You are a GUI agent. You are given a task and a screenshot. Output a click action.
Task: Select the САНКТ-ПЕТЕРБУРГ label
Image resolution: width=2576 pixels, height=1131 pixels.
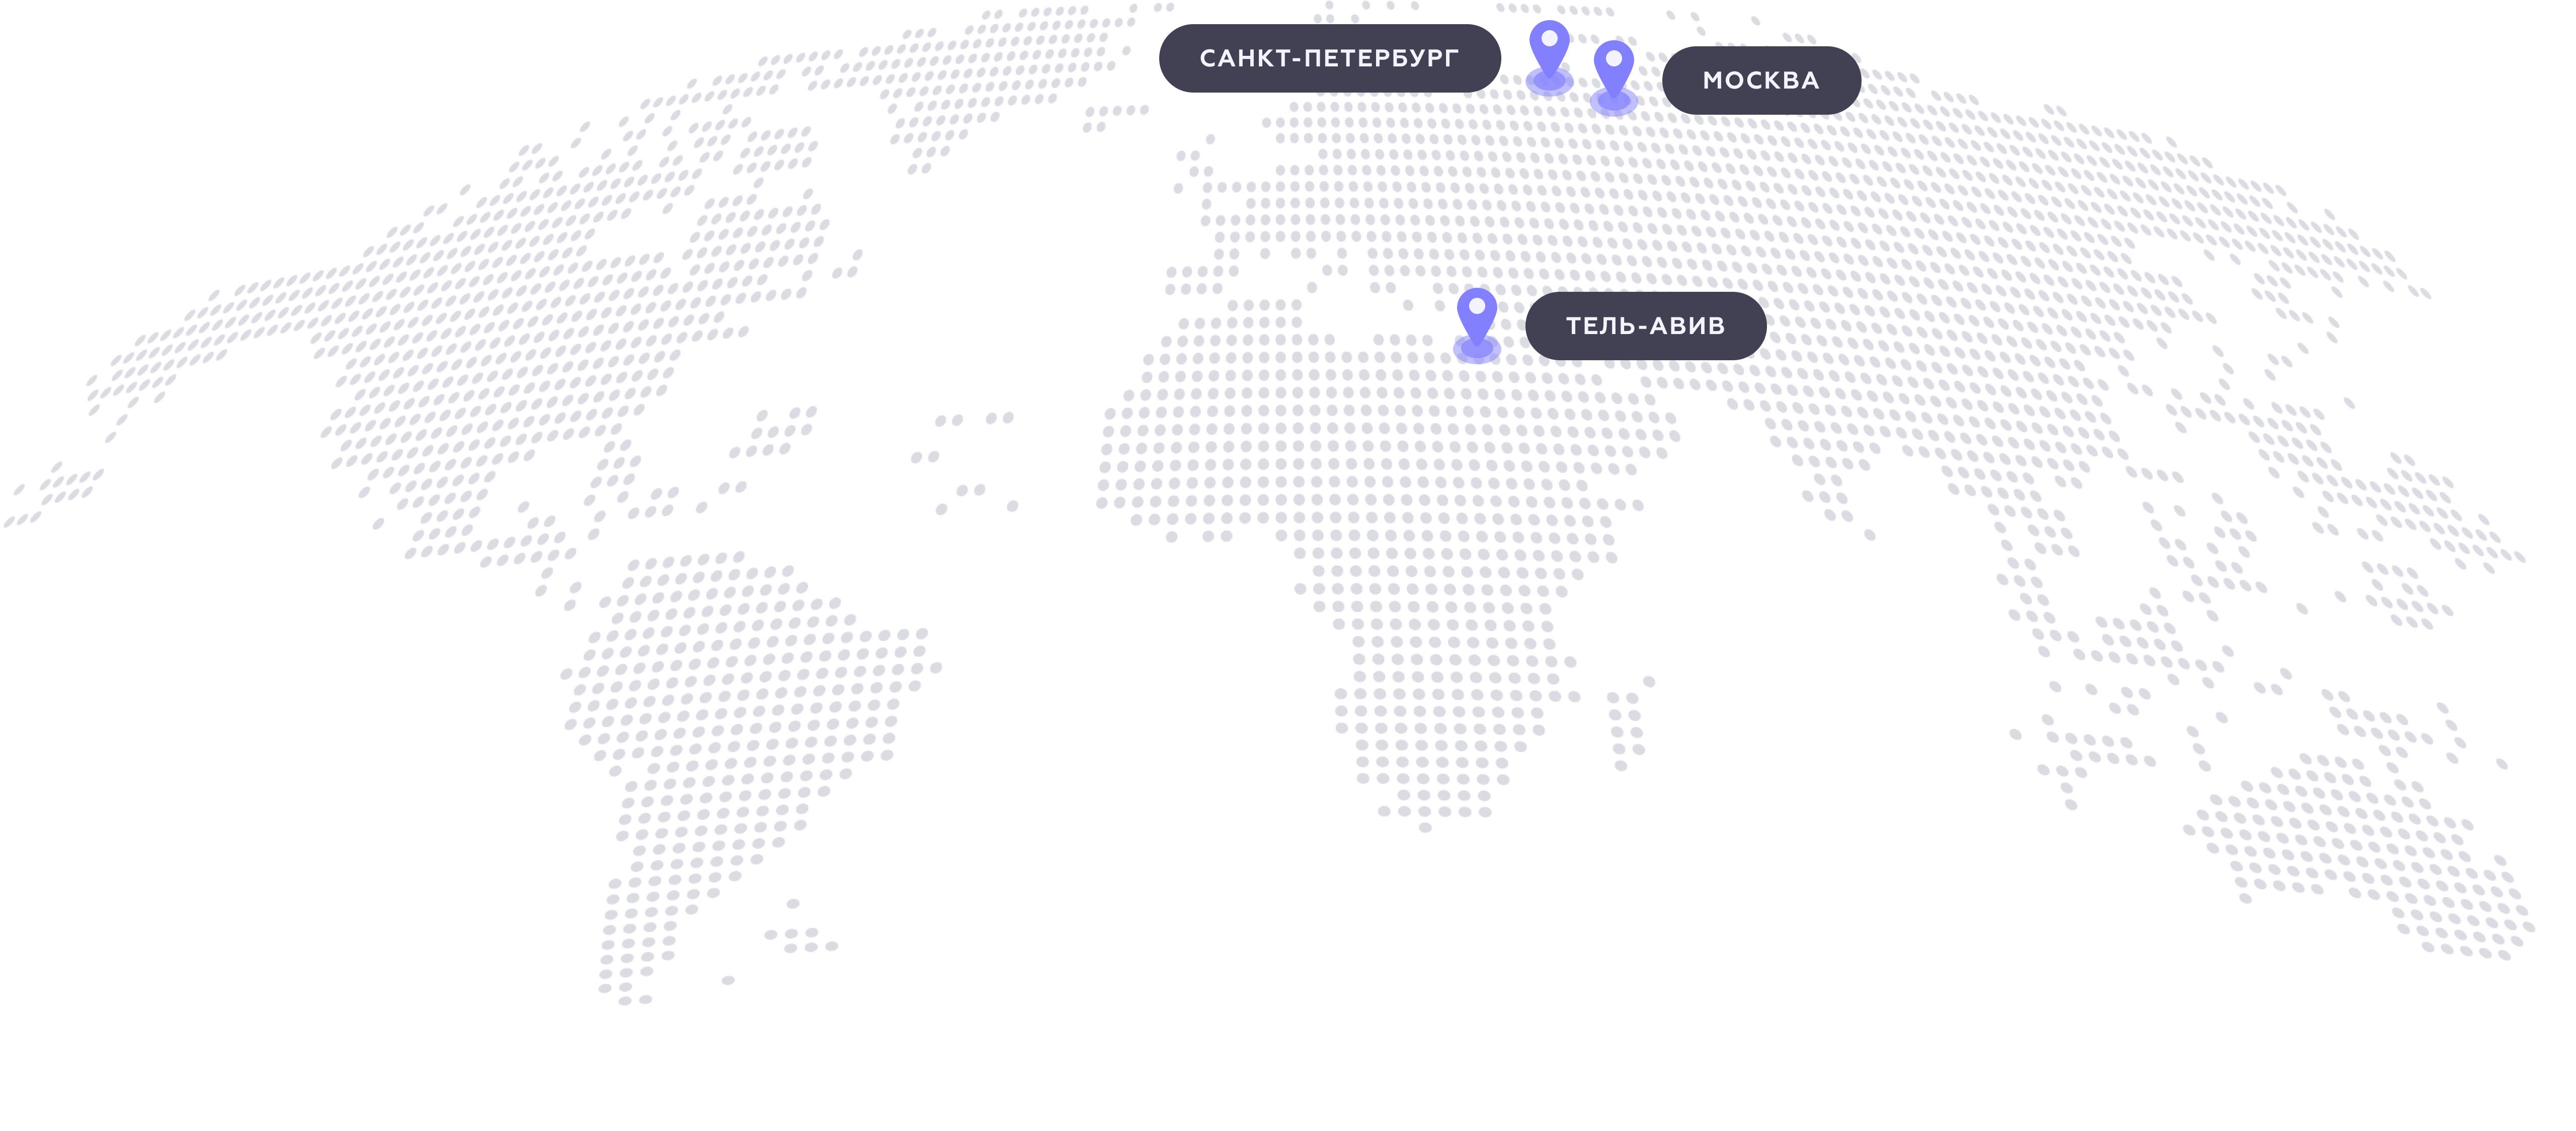point(1329,59)
